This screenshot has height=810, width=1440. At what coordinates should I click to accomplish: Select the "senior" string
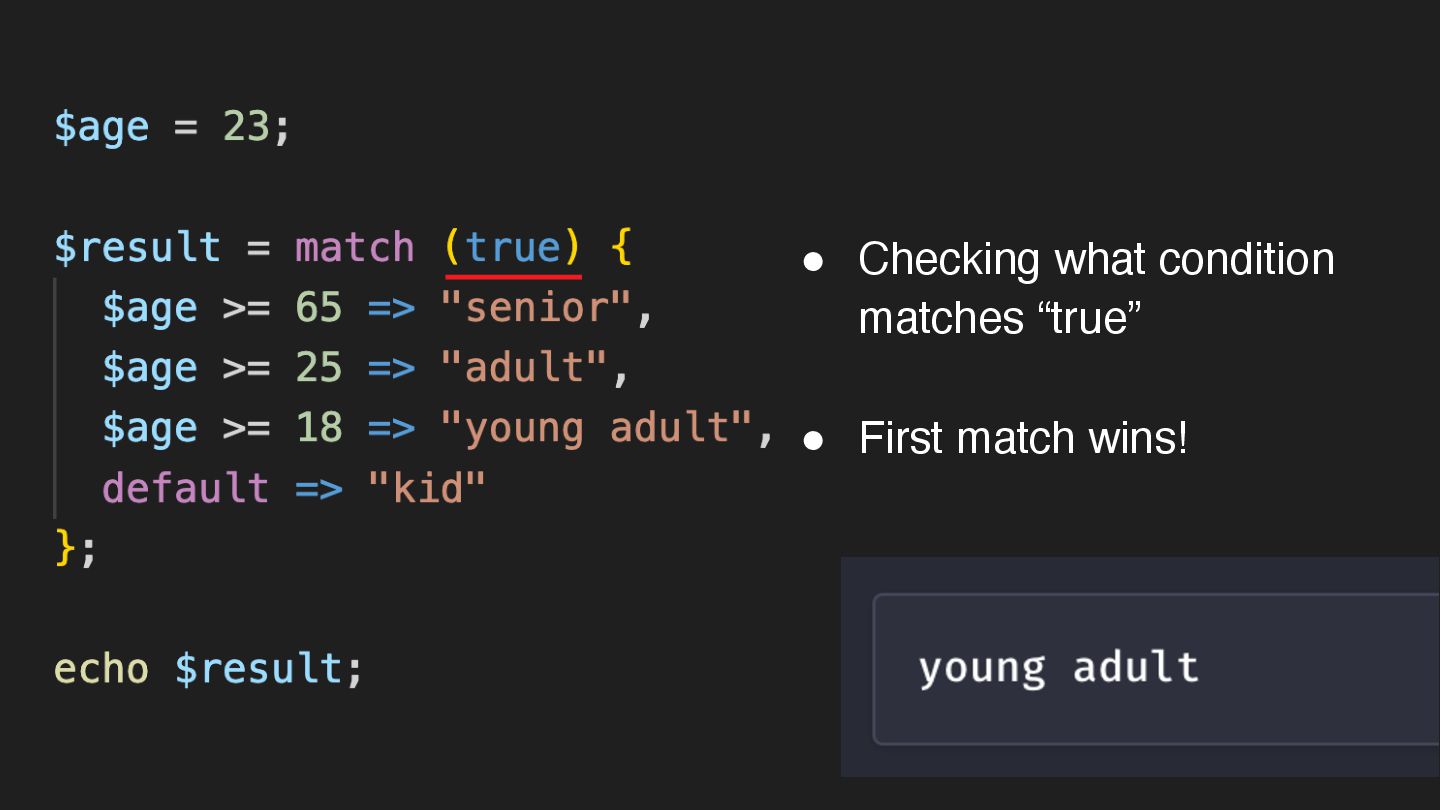[x=537, y=308]
